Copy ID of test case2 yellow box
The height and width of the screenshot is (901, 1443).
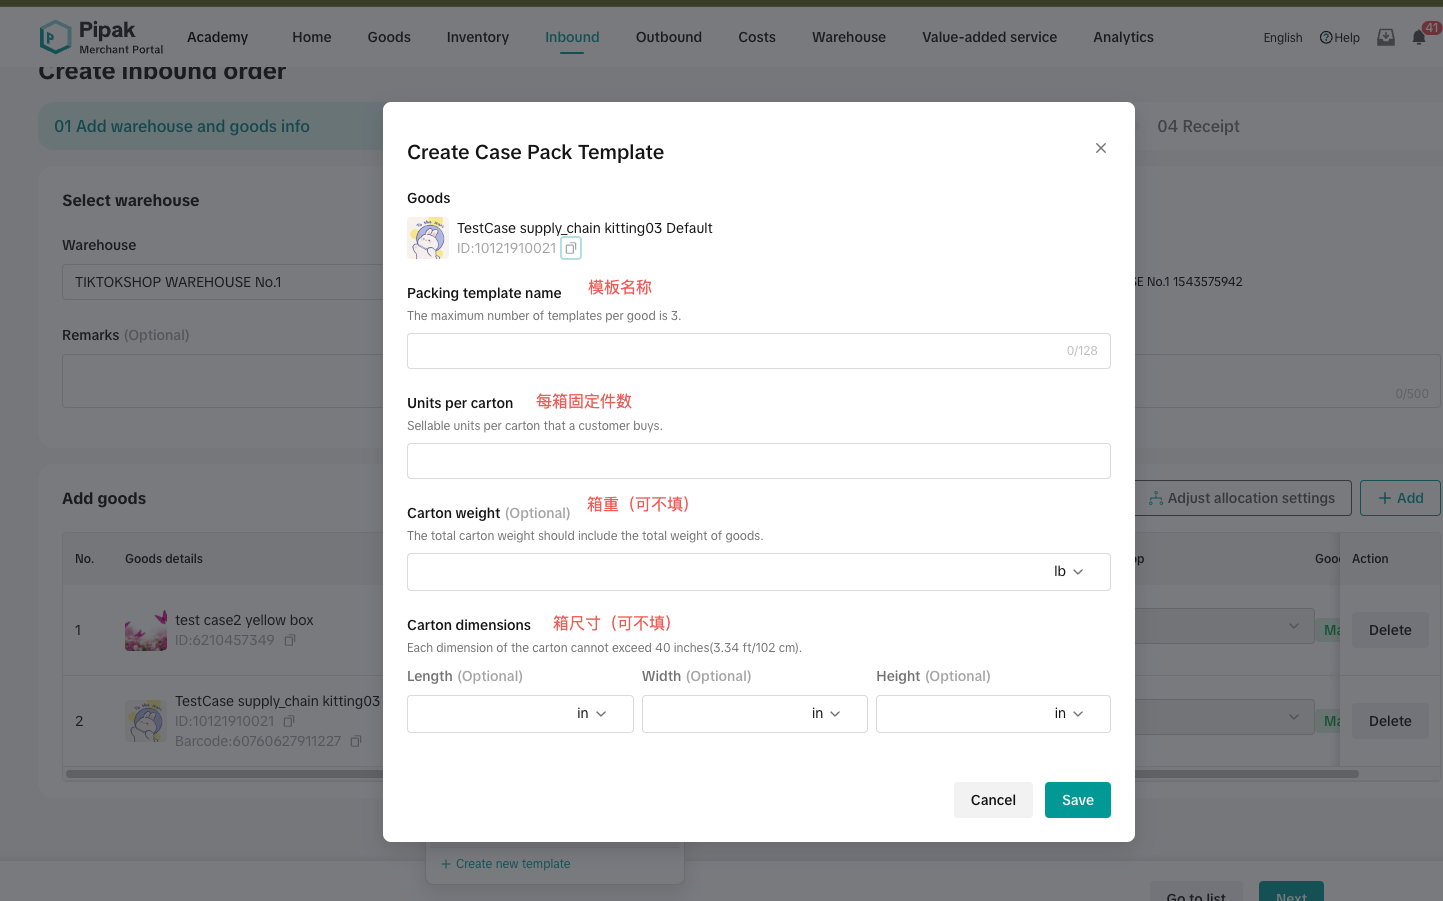coord(290,640)
